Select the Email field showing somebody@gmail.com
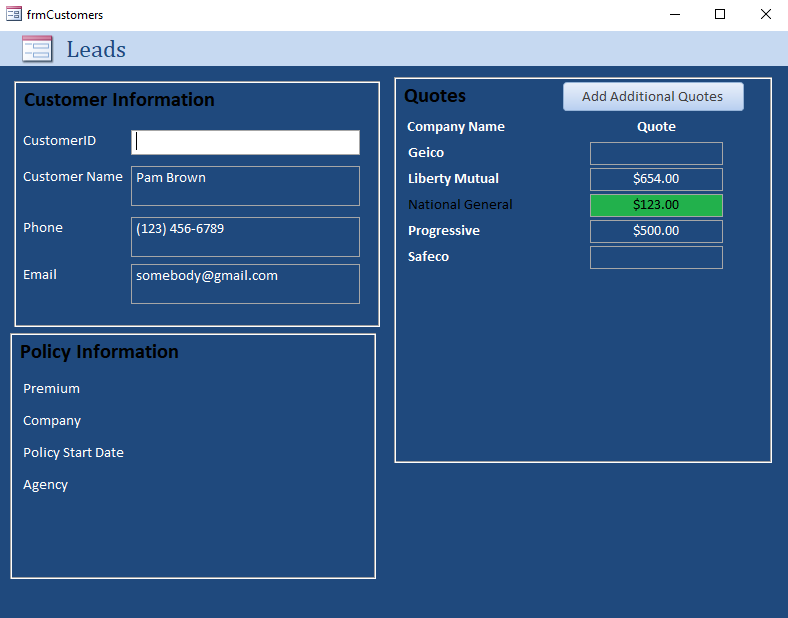This screenshot has width=788, height=618. click(245, 284)
